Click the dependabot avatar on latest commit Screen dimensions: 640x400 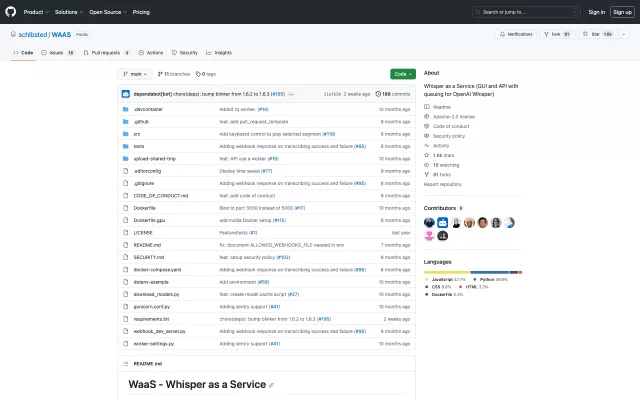point(126,93)
